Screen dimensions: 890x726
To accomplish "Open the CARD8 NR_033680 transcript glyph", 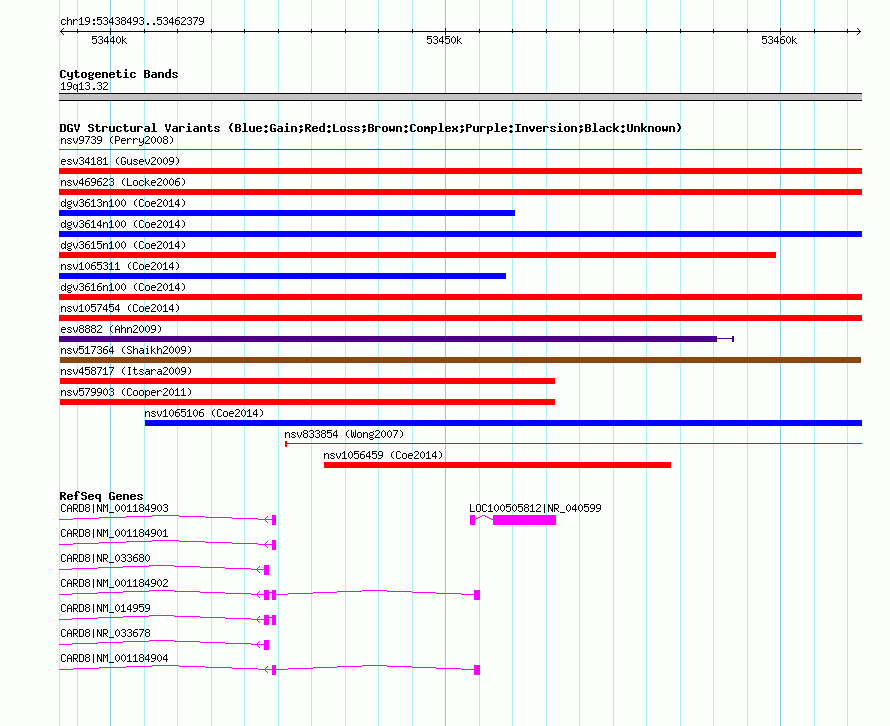I will [164, 569].
